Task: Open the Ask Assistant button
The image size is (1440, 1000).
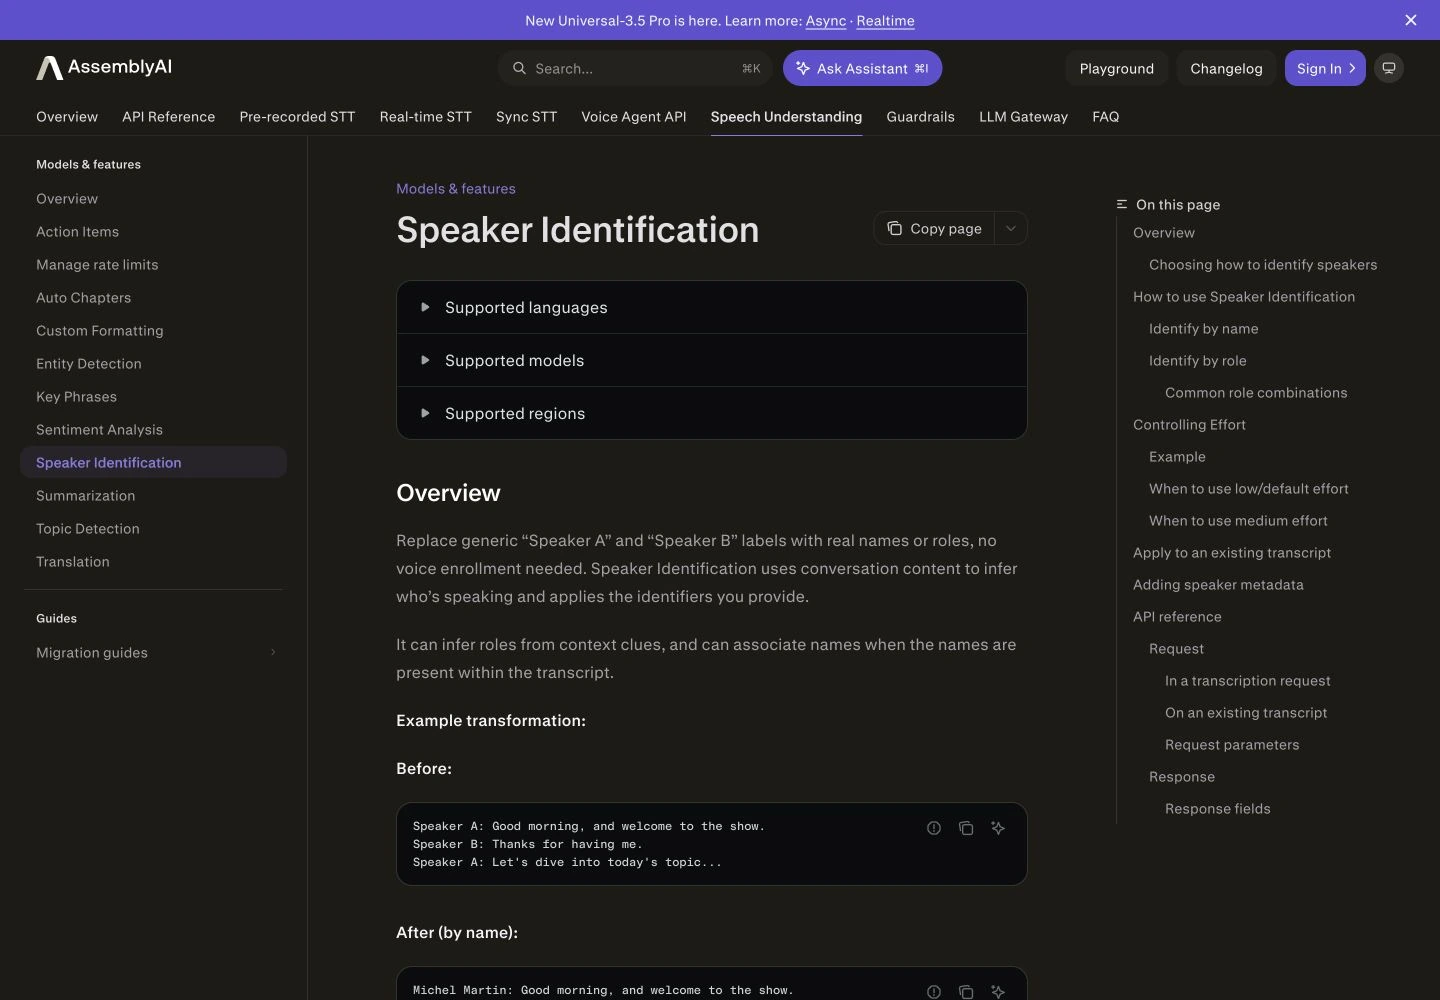Action: pos(862,68)
